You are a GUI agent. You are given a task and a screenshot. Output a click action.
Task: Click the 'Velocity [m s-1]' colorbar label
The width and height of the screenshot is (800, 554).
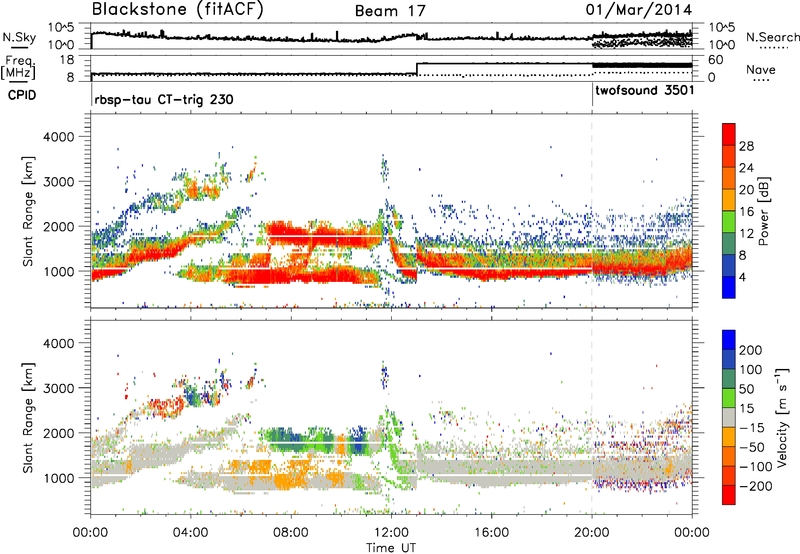coord(781,417)
